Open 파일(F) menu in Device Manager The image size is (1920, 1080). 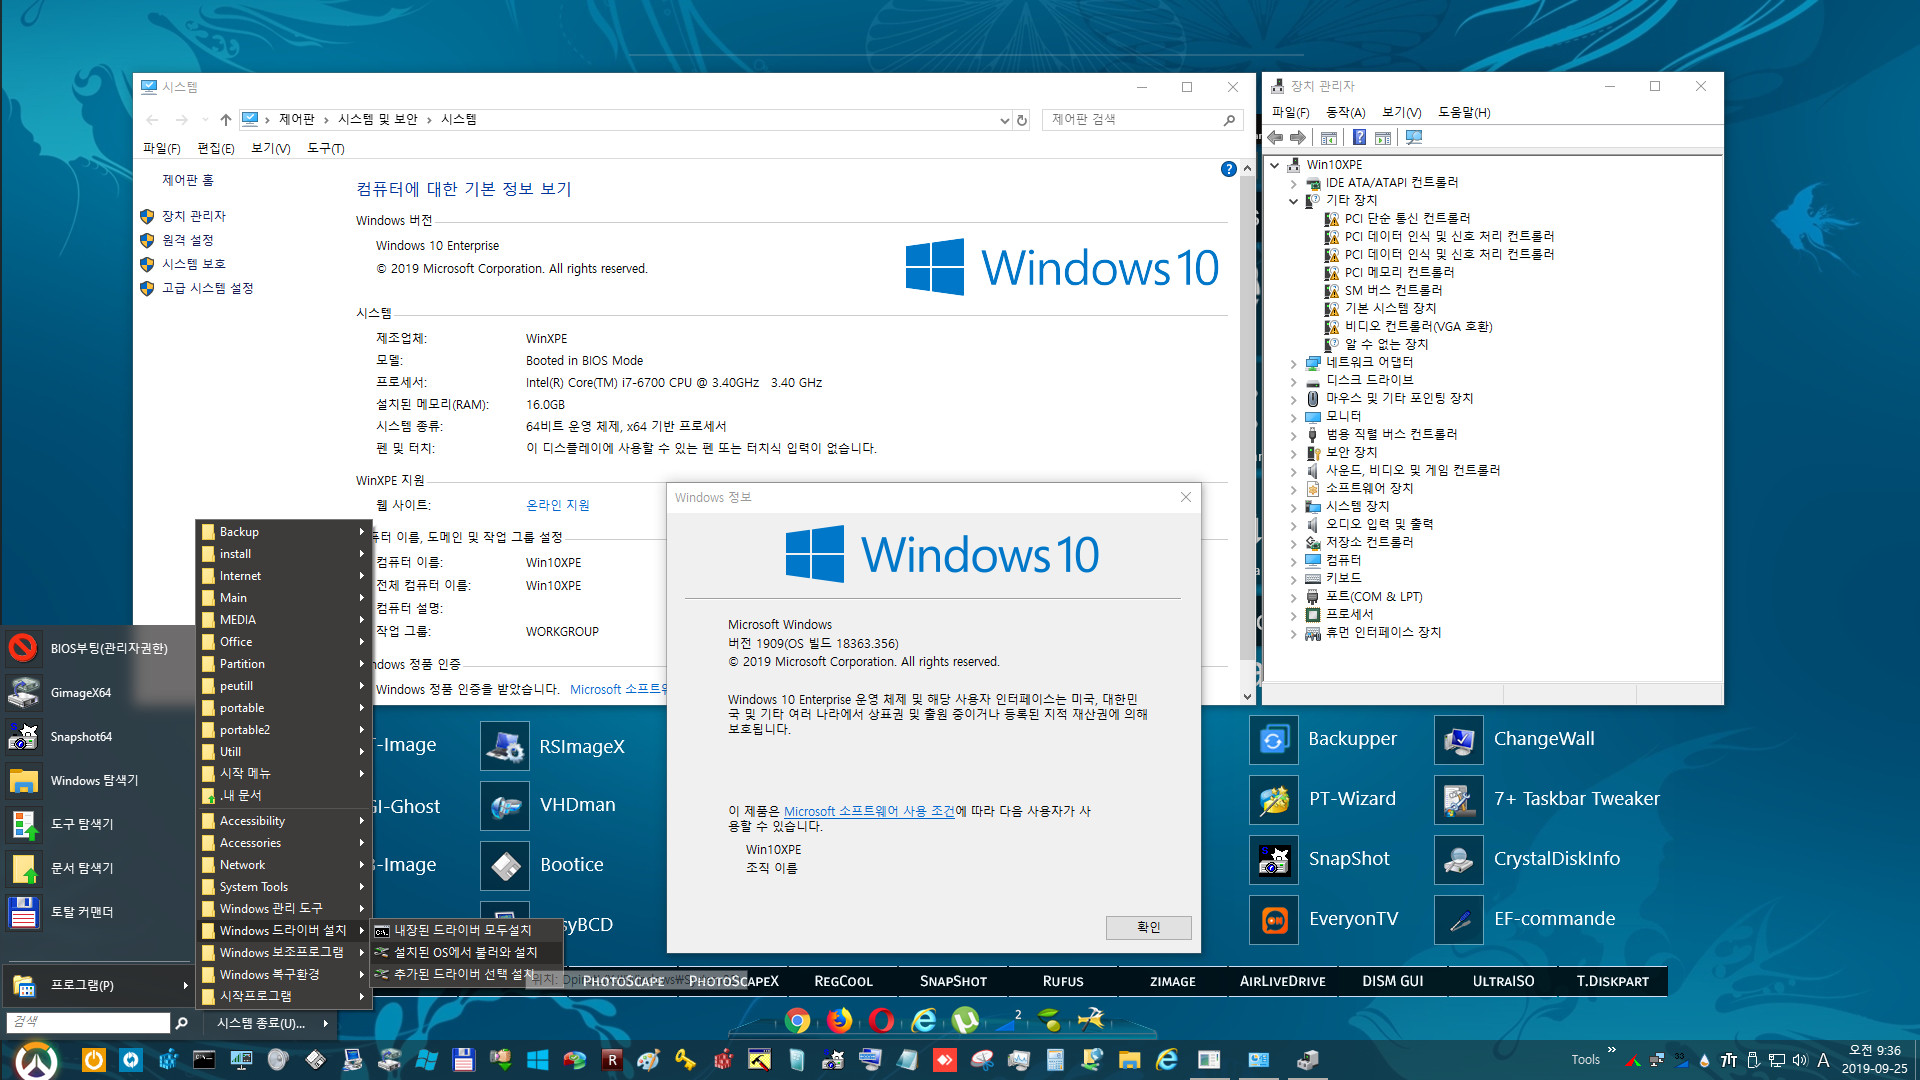[x=1290, y=112]
